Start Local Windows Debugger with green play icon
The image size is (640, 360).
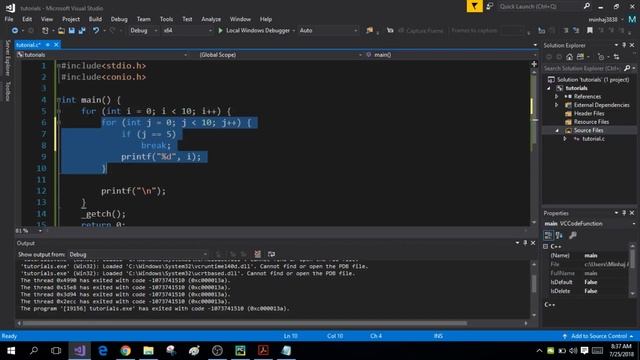click(220, 31)
